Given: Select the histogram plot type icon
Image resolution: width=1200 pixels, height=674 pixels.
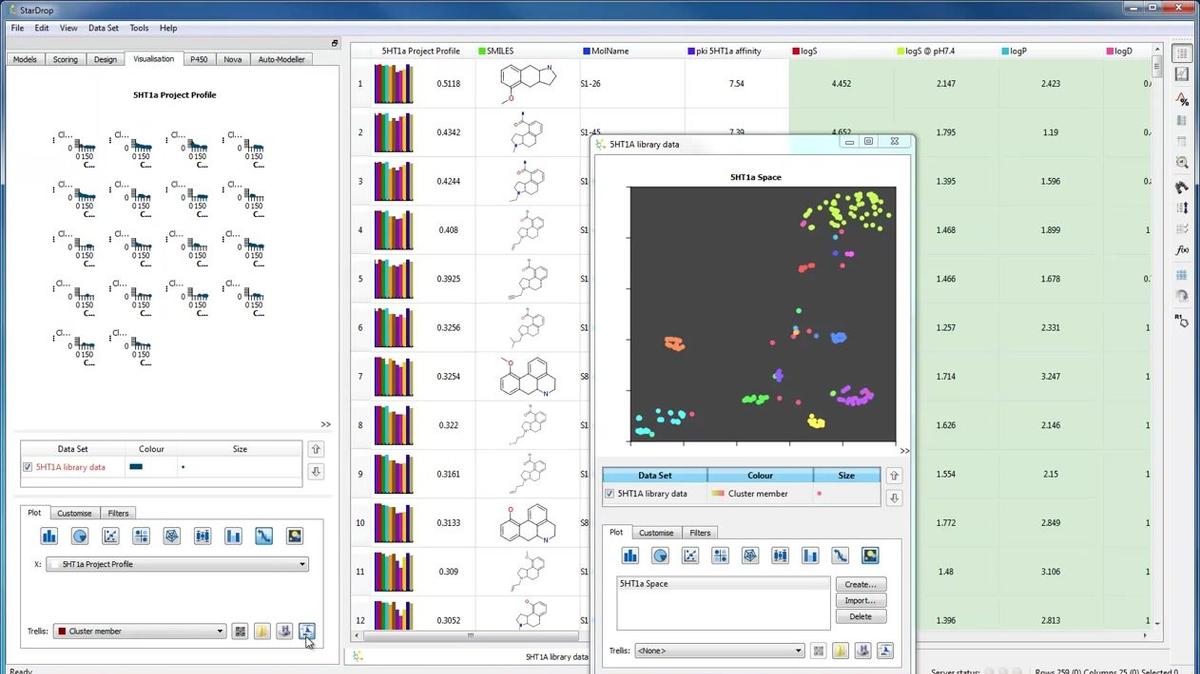Looking at the screenshot, I should coord(50,535).
